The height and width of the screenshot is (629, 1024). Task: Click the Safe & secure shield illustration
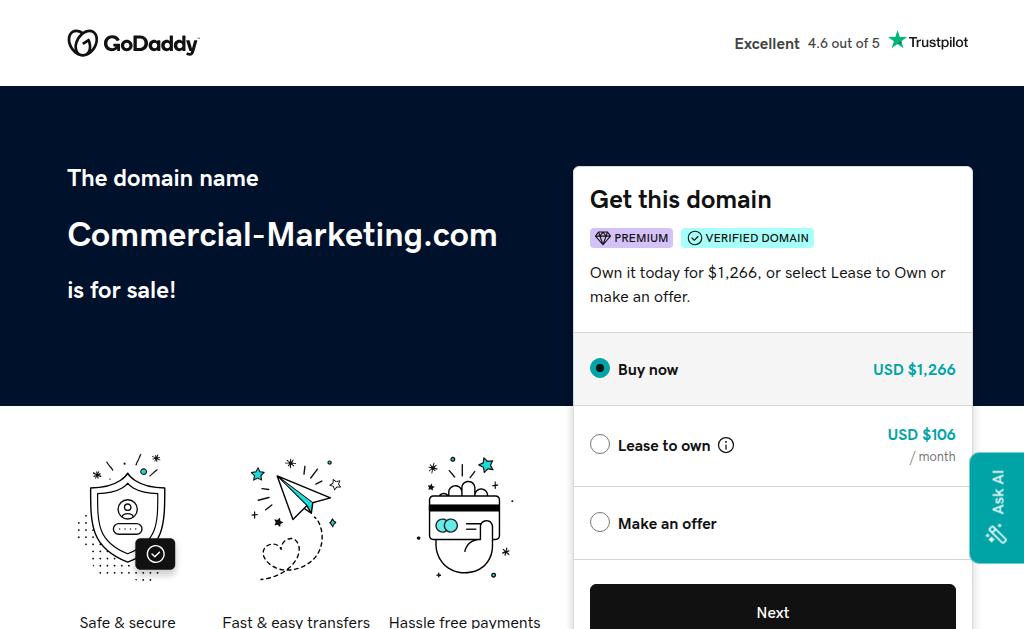click(x=127, y=517)
